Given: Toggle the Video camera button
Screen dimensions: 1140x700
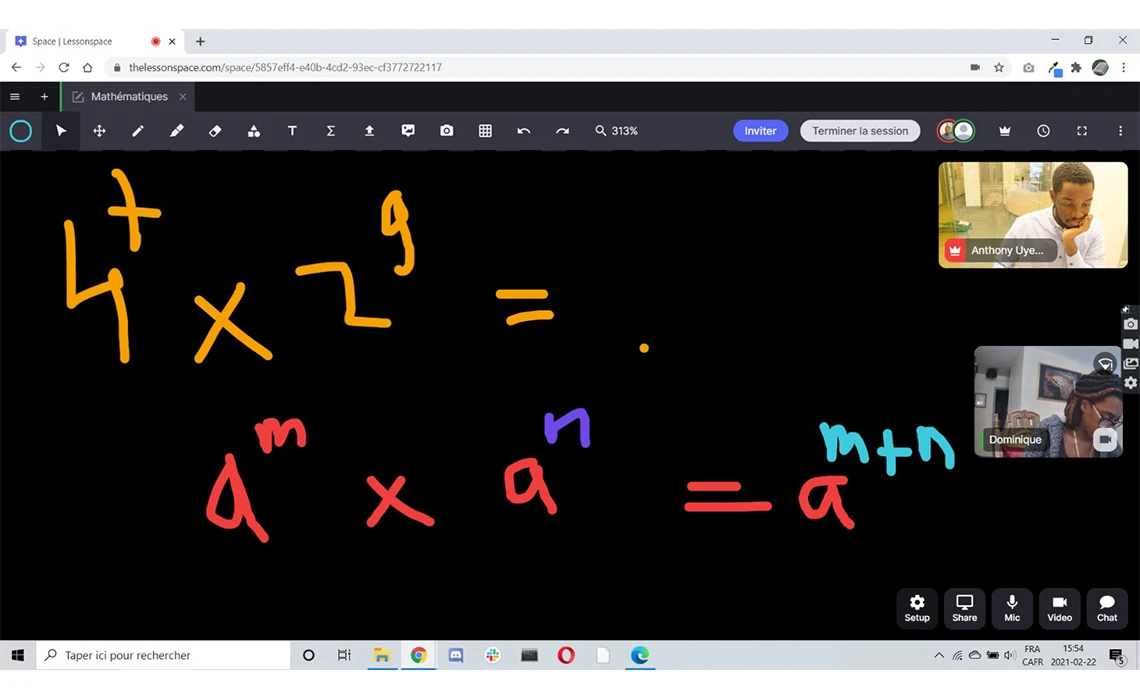Looking at the screenshot, I should (1059, 608).
